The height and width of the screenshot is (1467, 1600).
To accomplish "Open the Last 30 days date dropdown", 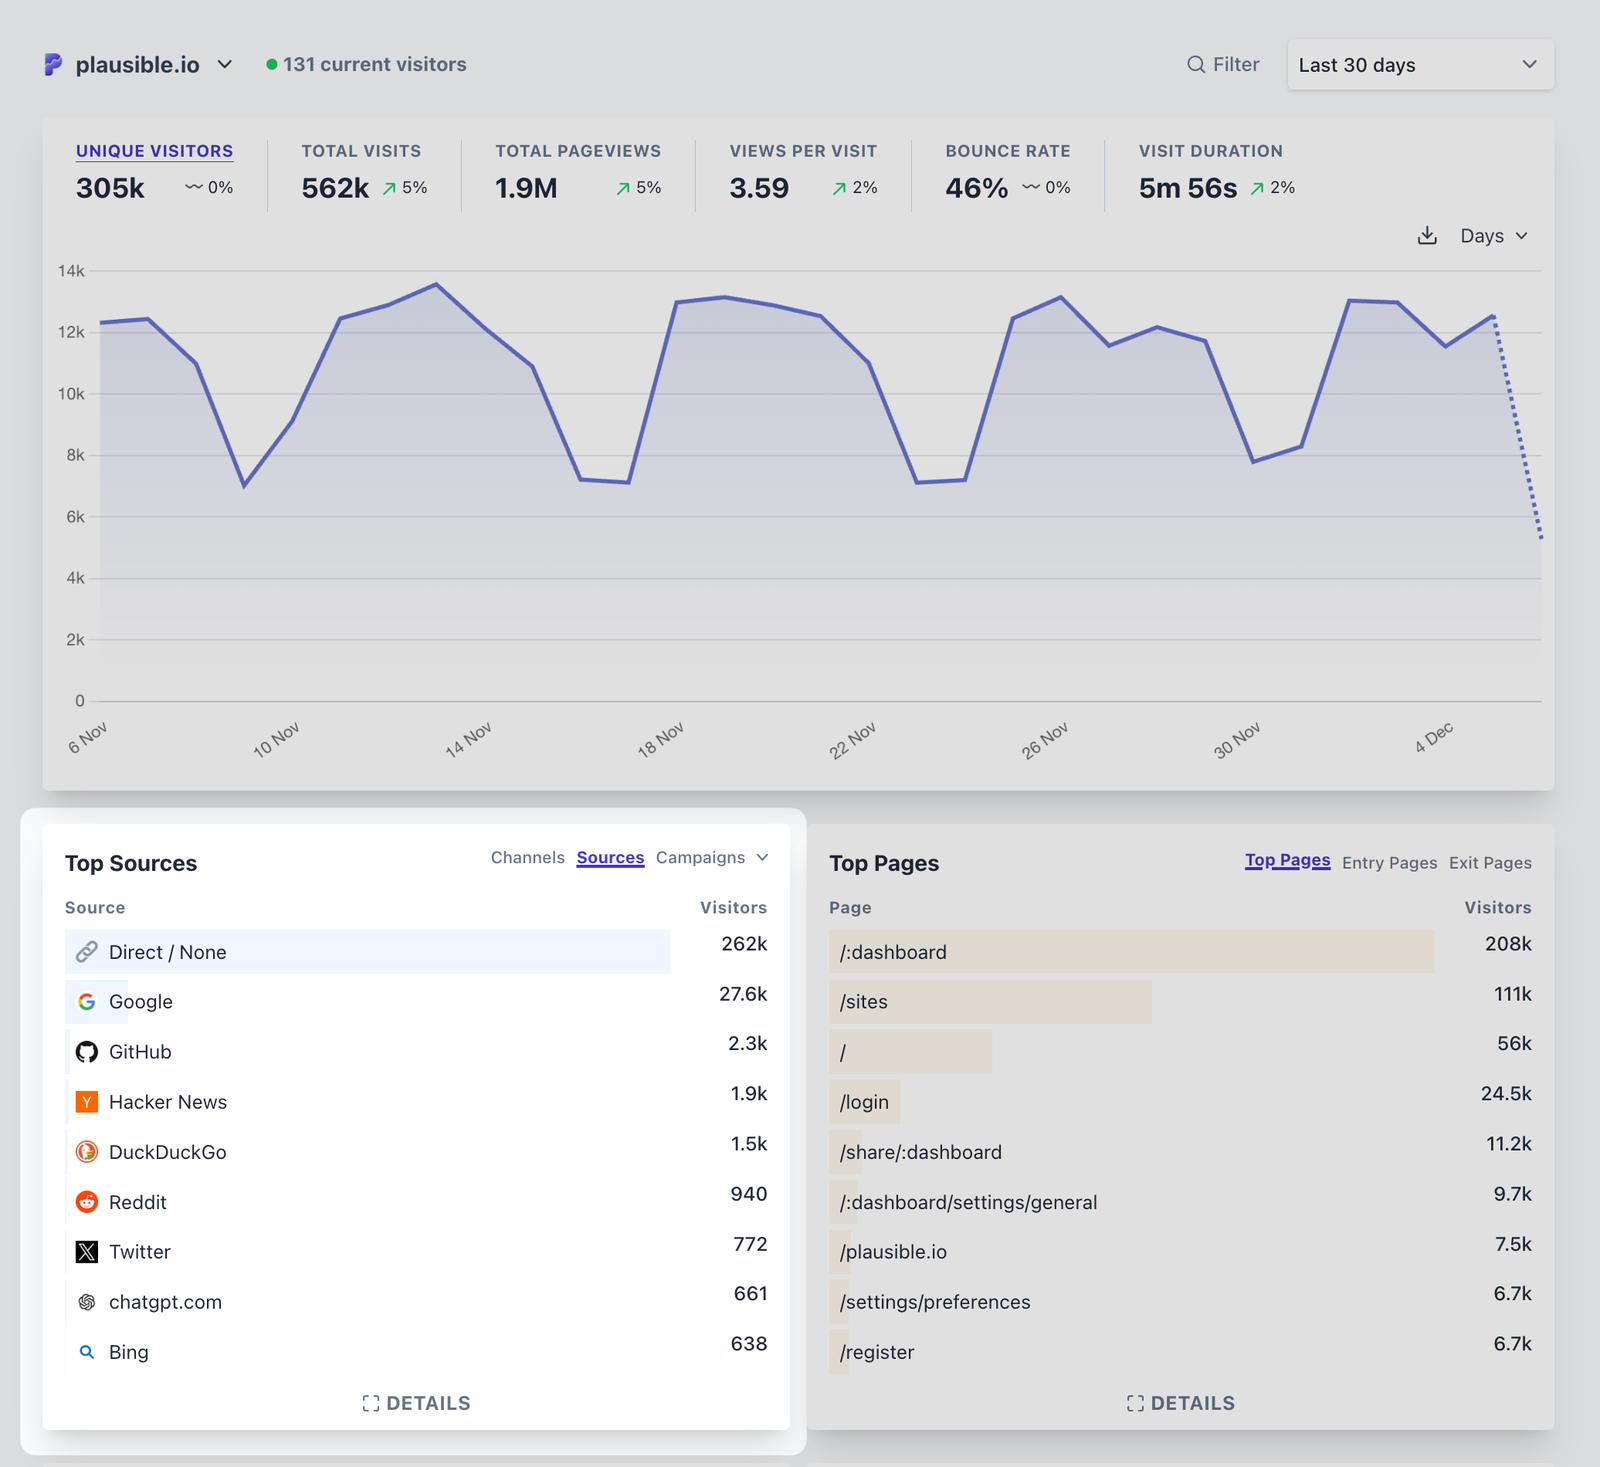I will tap(1419, 65).
